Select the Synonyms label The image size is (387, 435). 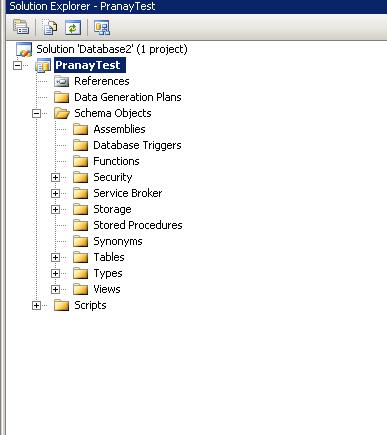pyautogui.click(x=118, y=241)
